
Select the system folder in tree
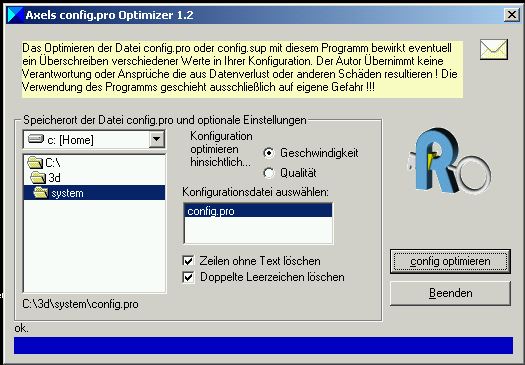[x=94, y=193]
